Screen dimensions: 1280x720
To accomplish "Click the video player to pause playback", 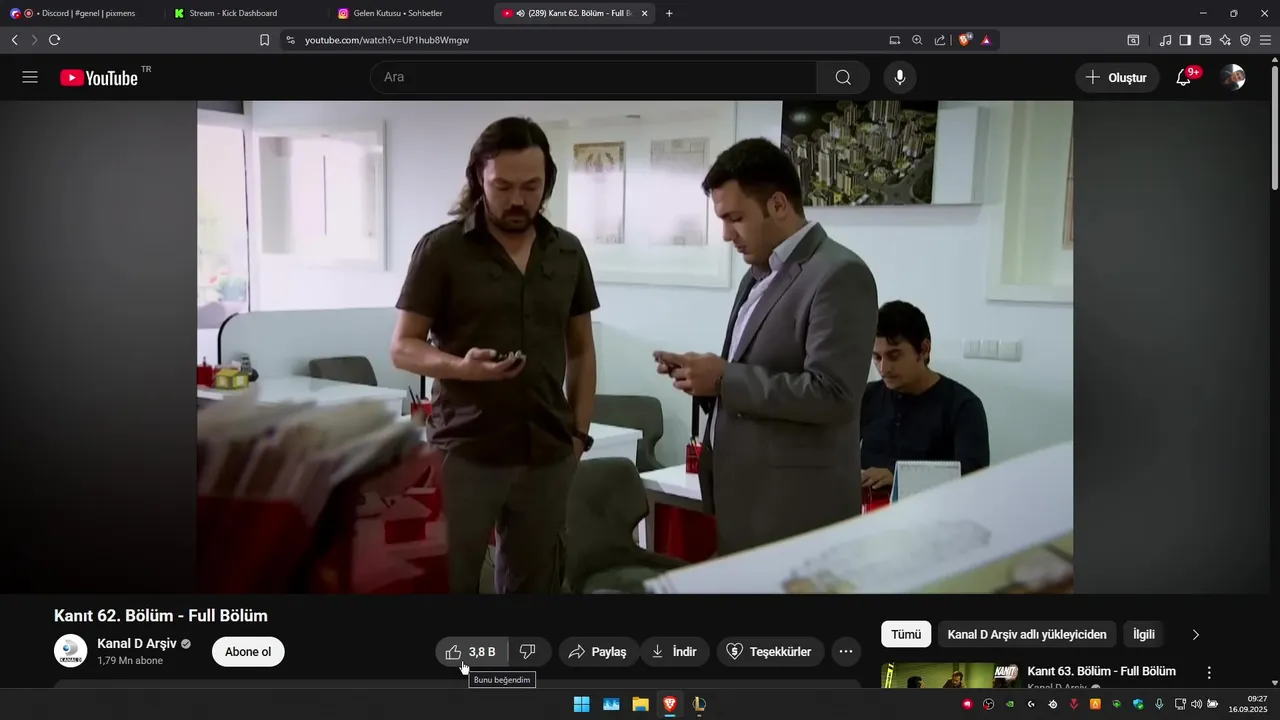I will coord(635,346).
